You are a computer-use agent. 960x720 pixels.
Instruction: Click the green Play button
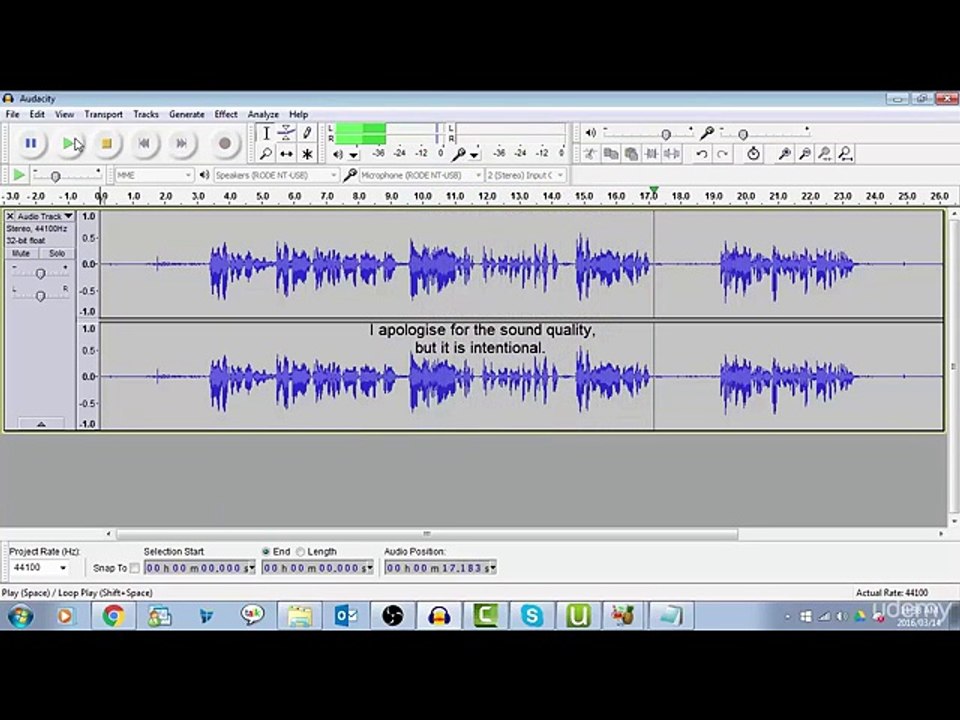(69, 143)
